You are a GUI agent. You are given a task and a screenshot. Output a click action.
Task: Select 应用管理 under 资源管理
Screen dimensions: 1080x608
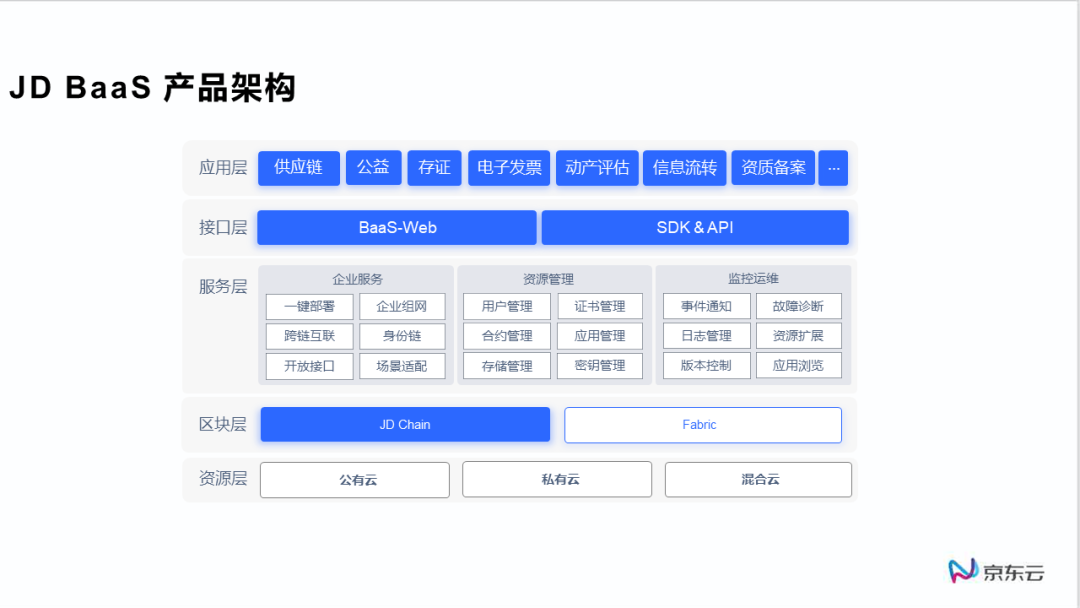pos(600,336)
